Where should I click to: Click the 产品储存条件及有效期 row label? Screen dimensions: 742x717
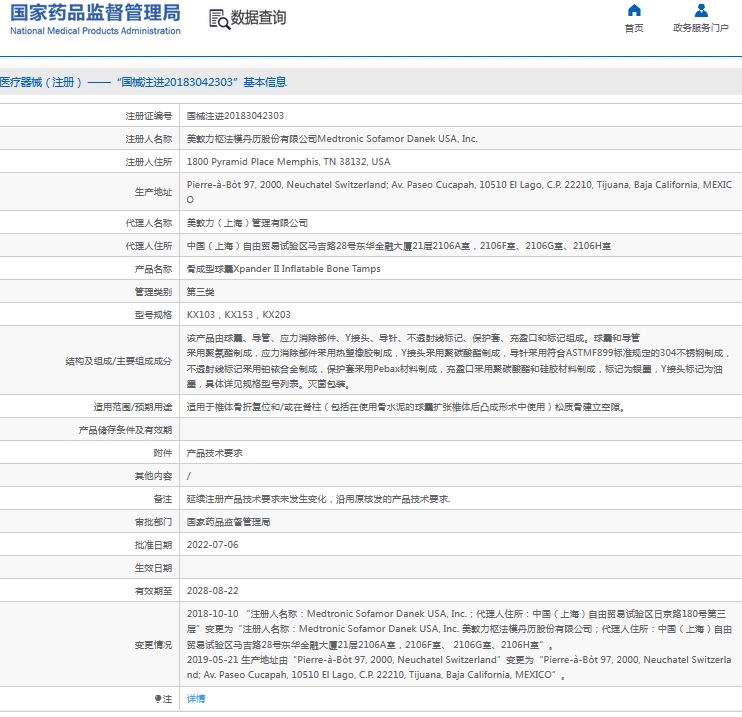[x=125, y=430]
